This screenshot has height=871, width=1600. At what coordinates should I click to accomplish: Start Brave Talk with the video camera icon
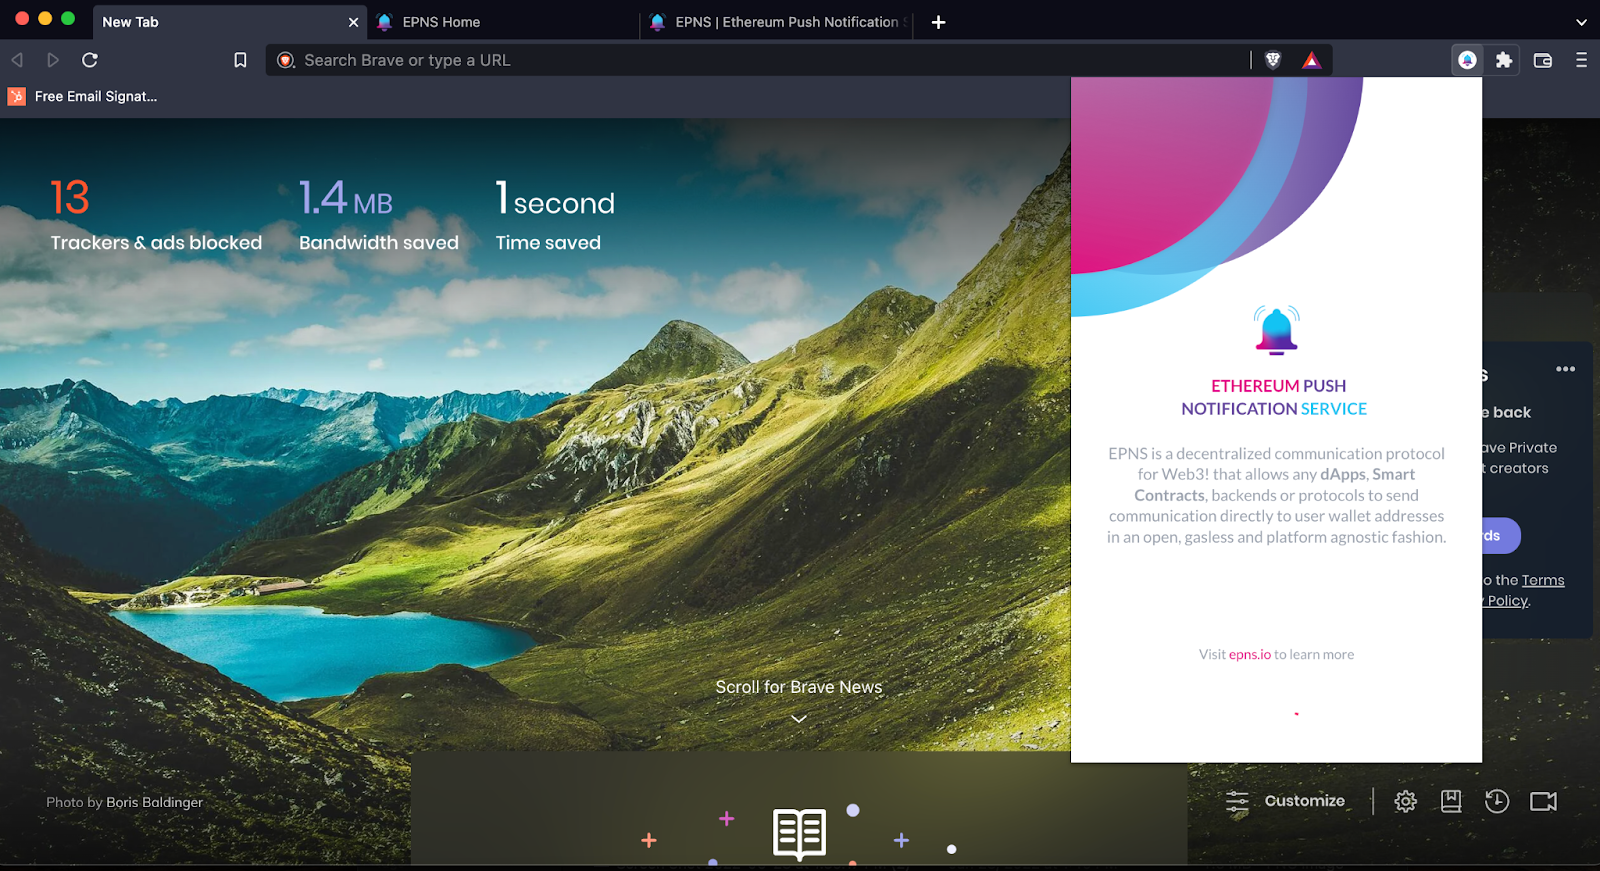tap(1543, 801)
